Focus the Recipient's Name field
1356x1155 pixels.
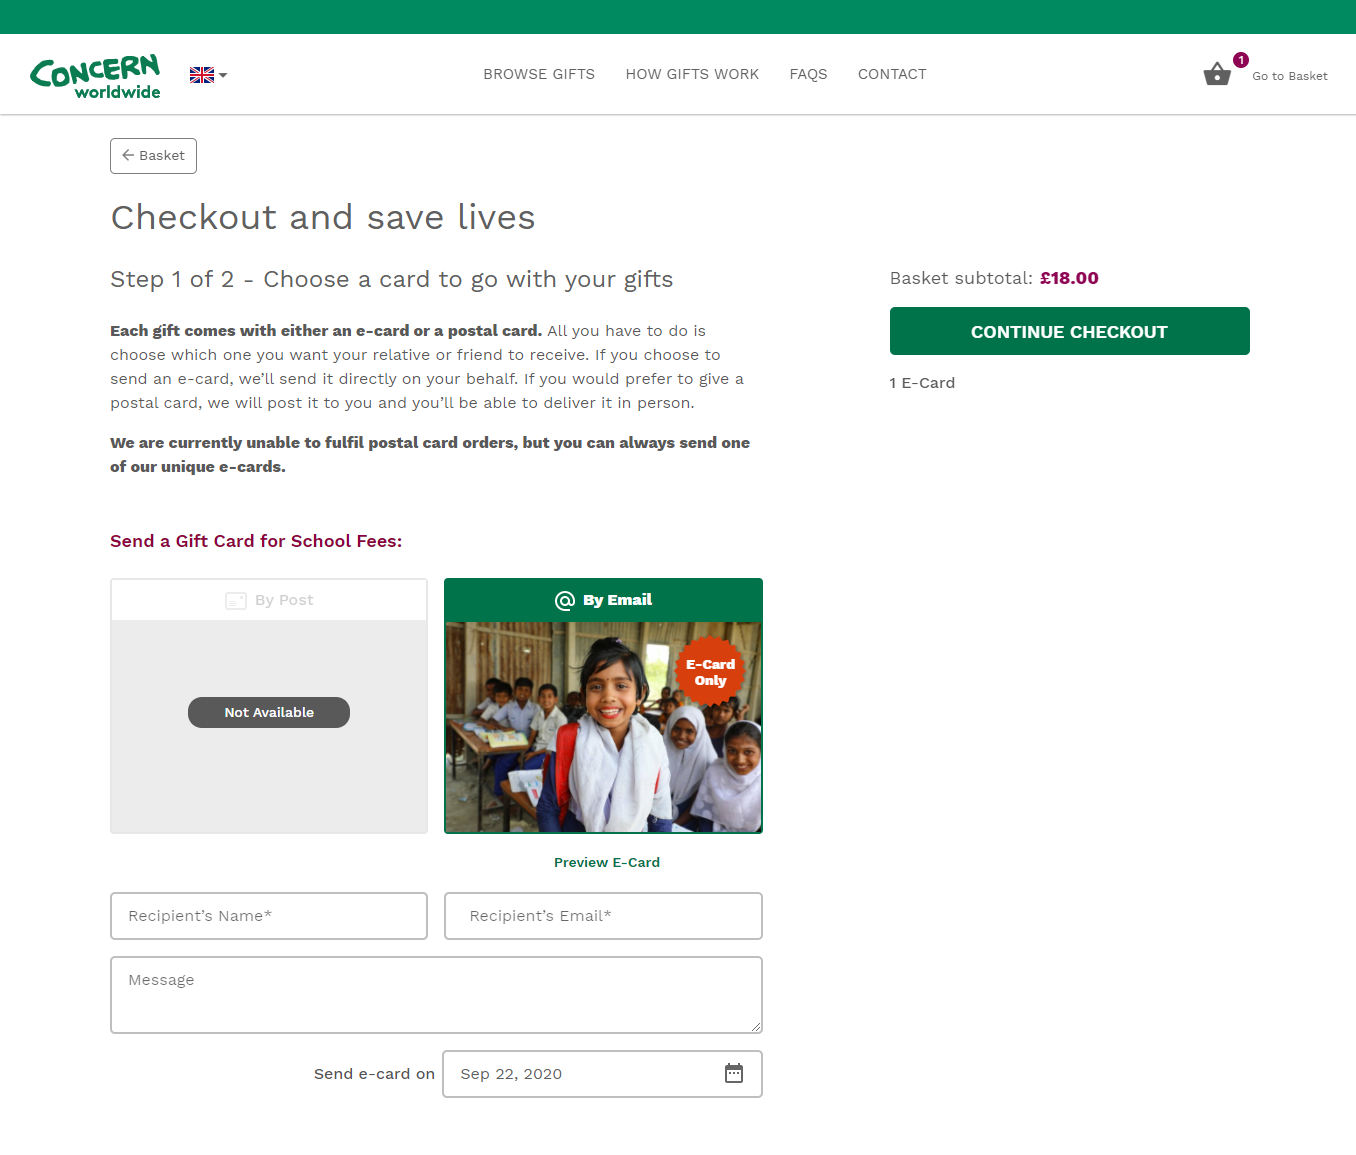tap(269, 916)
